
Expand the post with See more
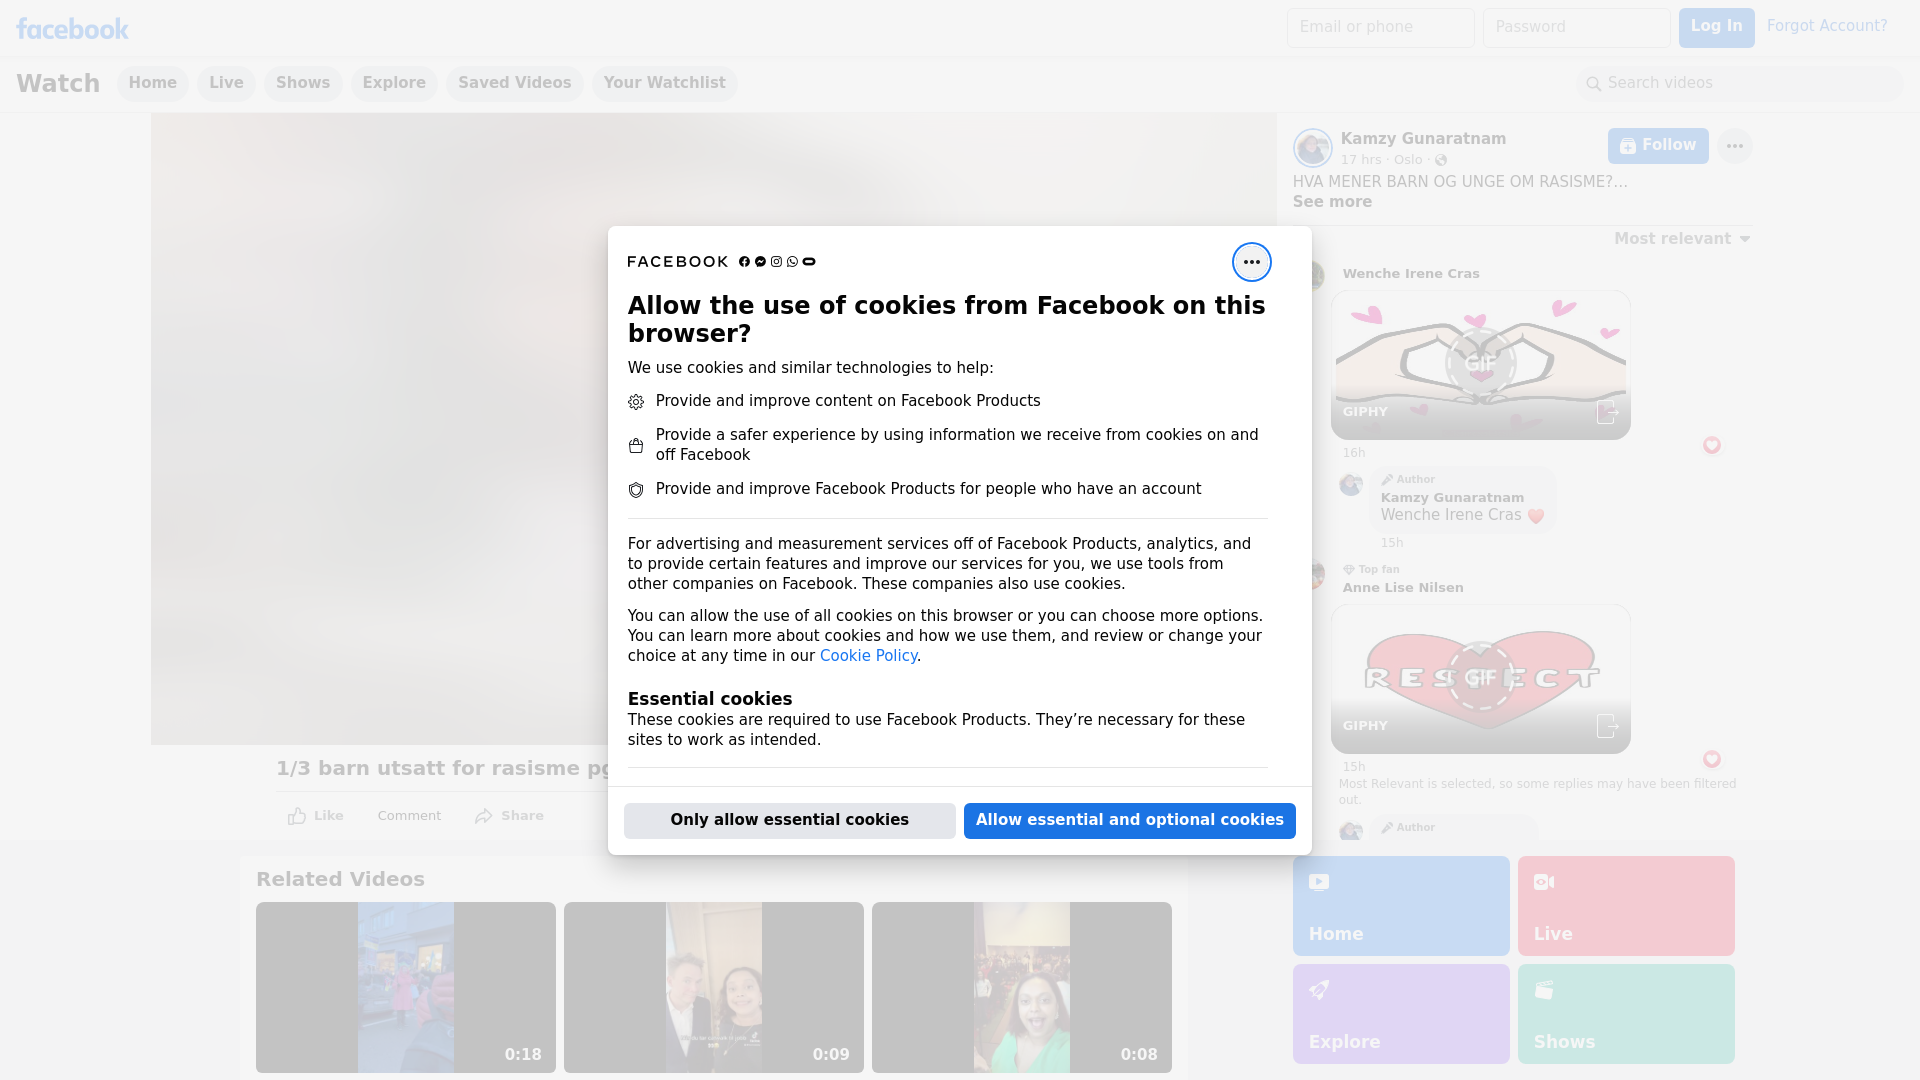point(1332,202)
